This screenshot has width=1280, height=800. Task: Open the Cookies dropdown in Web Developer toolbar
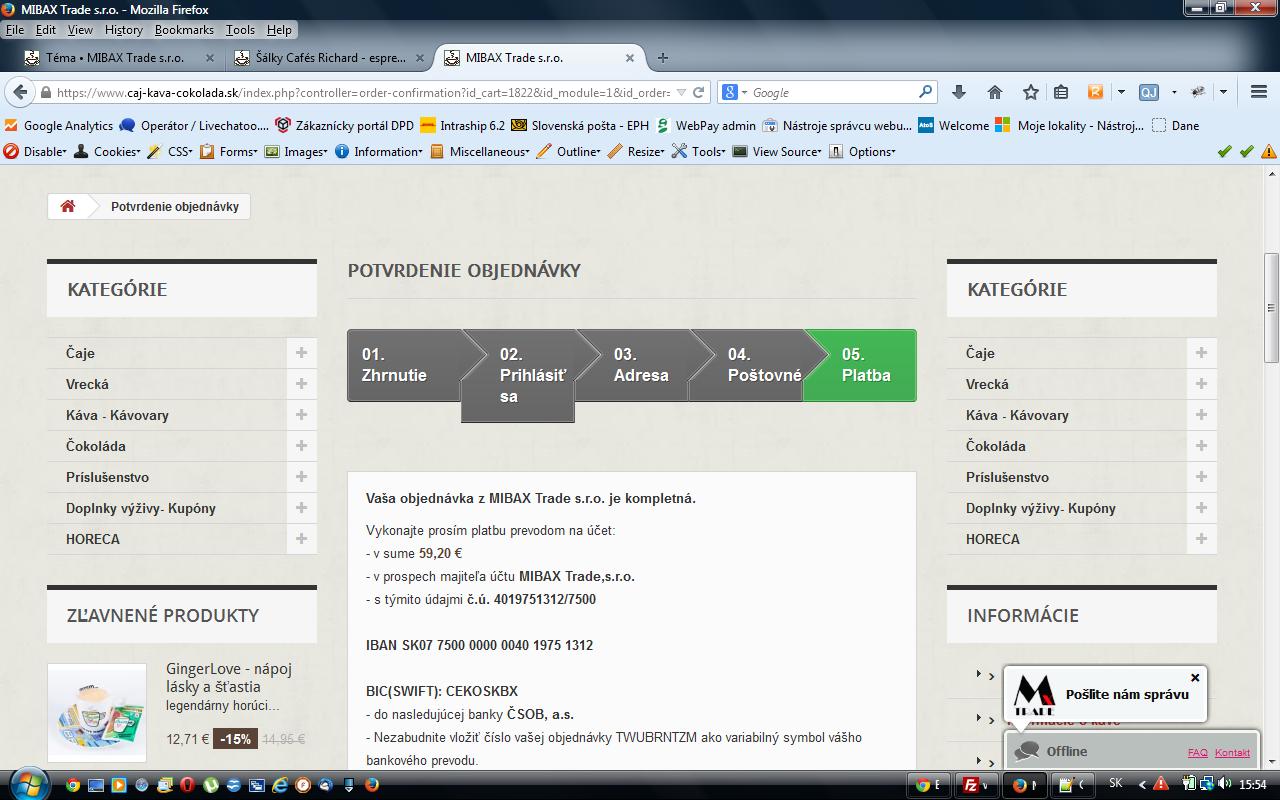(x=107, y=152)
